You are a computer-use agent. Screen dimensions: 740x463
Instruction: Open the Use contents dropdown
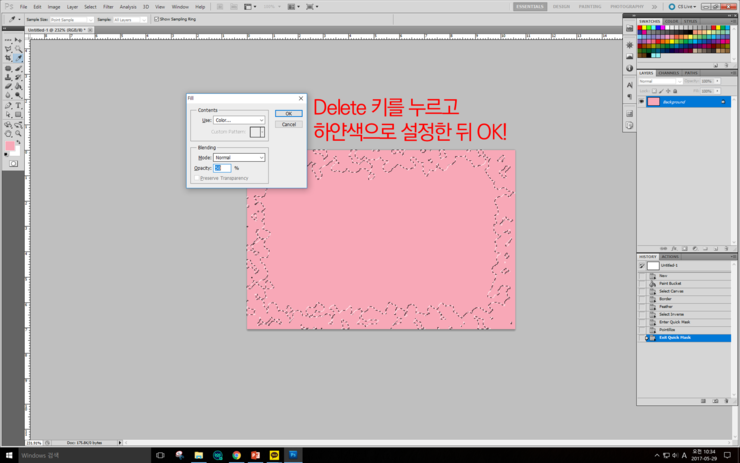pyautogui.click(x=239, y=120)
